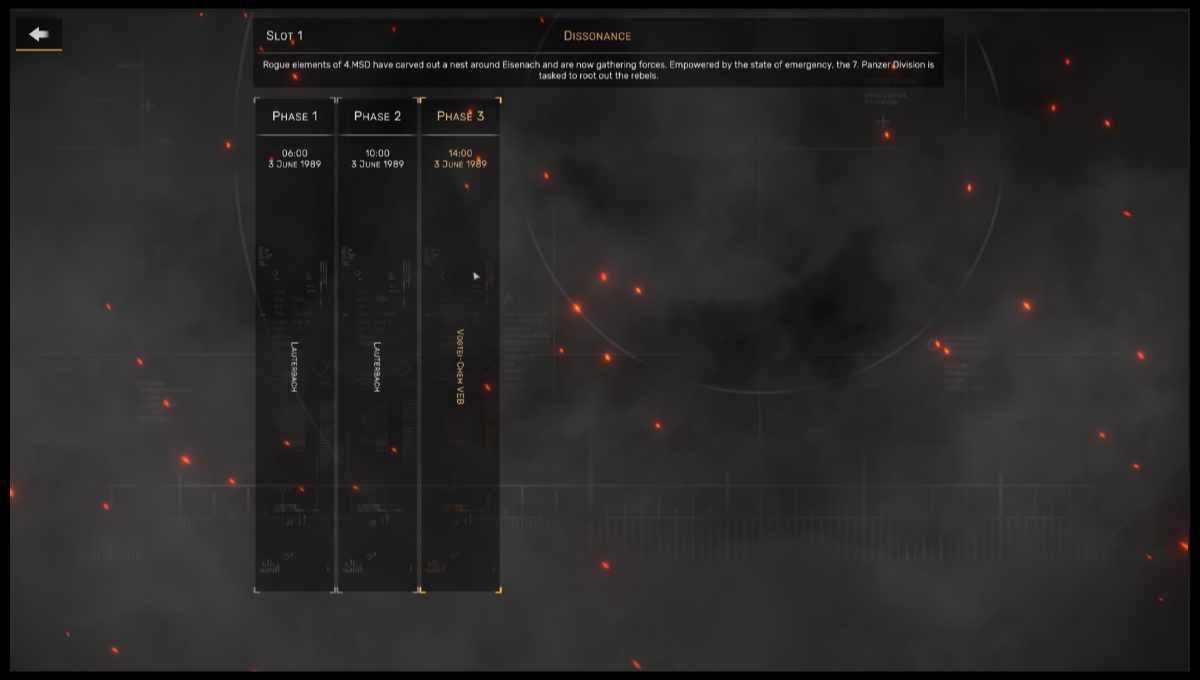
Task: Click the Dissonance campaign title
Action: click(x=597, y=36)
